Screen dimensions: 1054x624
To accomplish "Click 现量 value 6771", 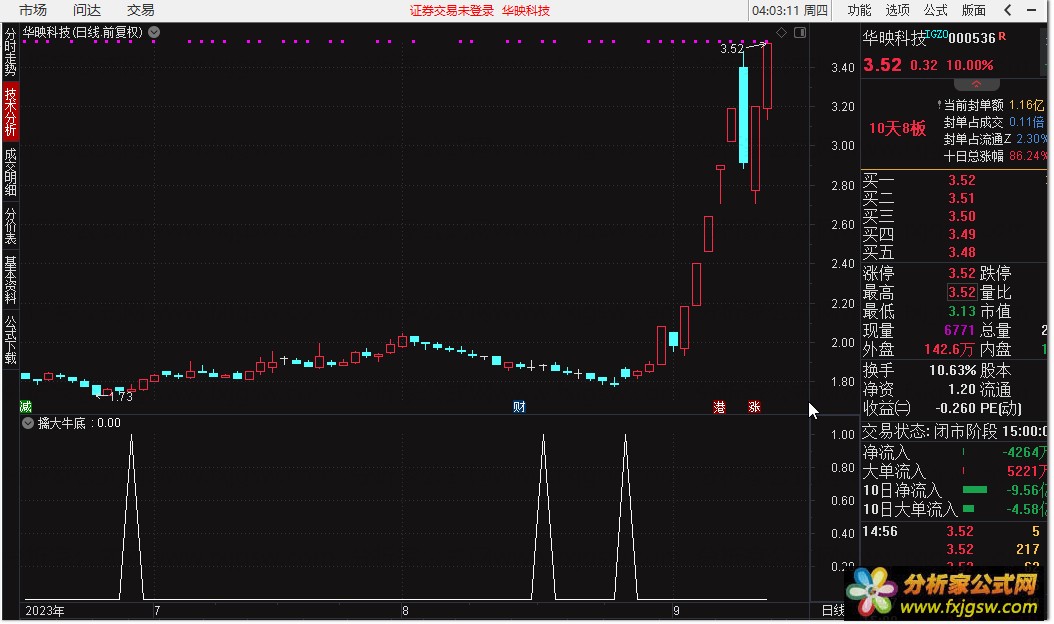I will pyautogui.click(x=959, y=330).
